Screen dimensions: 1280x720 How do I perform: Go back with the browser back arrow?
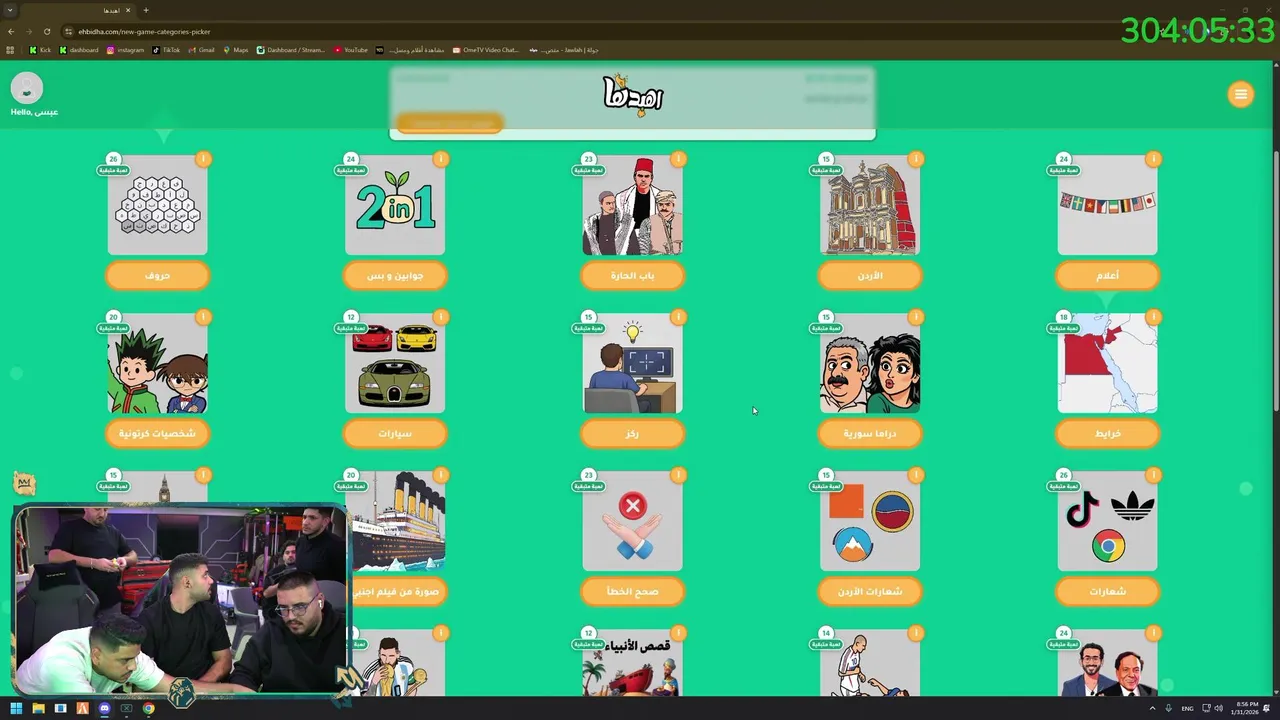click(10, 31)
